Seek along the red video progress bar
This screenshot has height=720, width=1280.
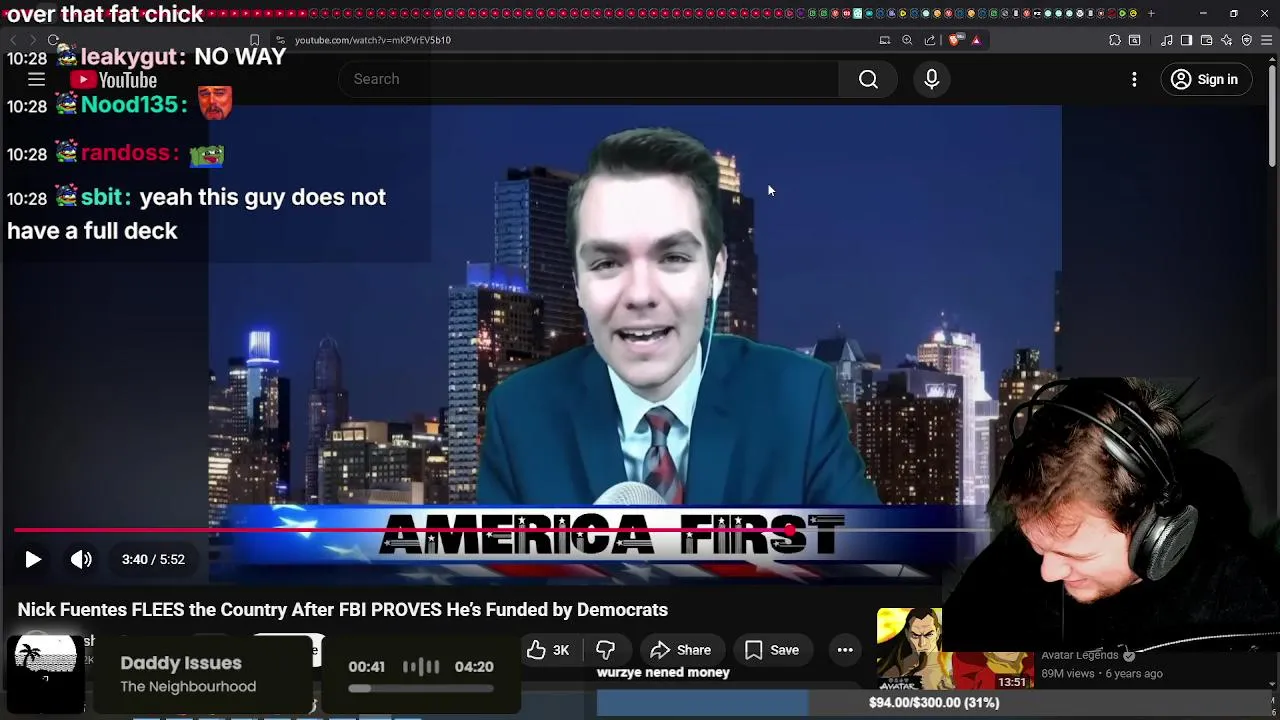click(x=500, y=531)
